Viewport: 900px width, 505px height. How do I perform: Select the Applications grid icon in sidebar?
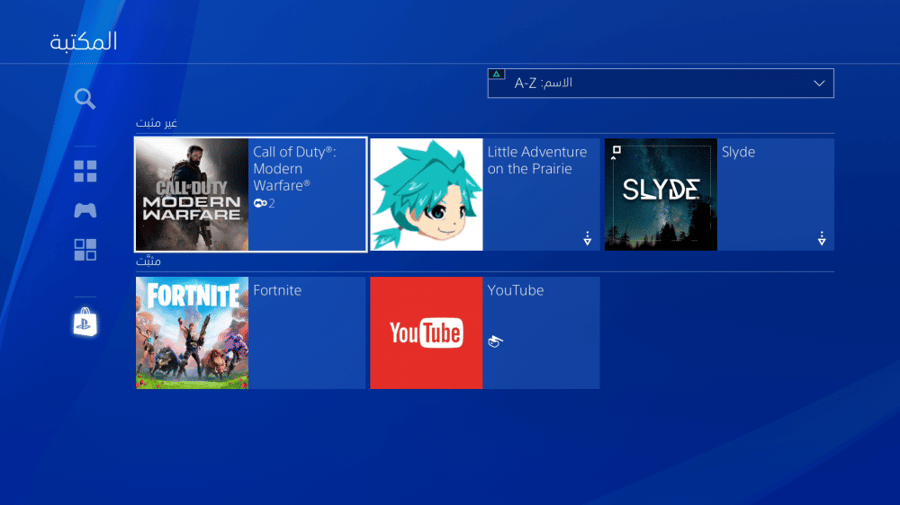(85, 250)
